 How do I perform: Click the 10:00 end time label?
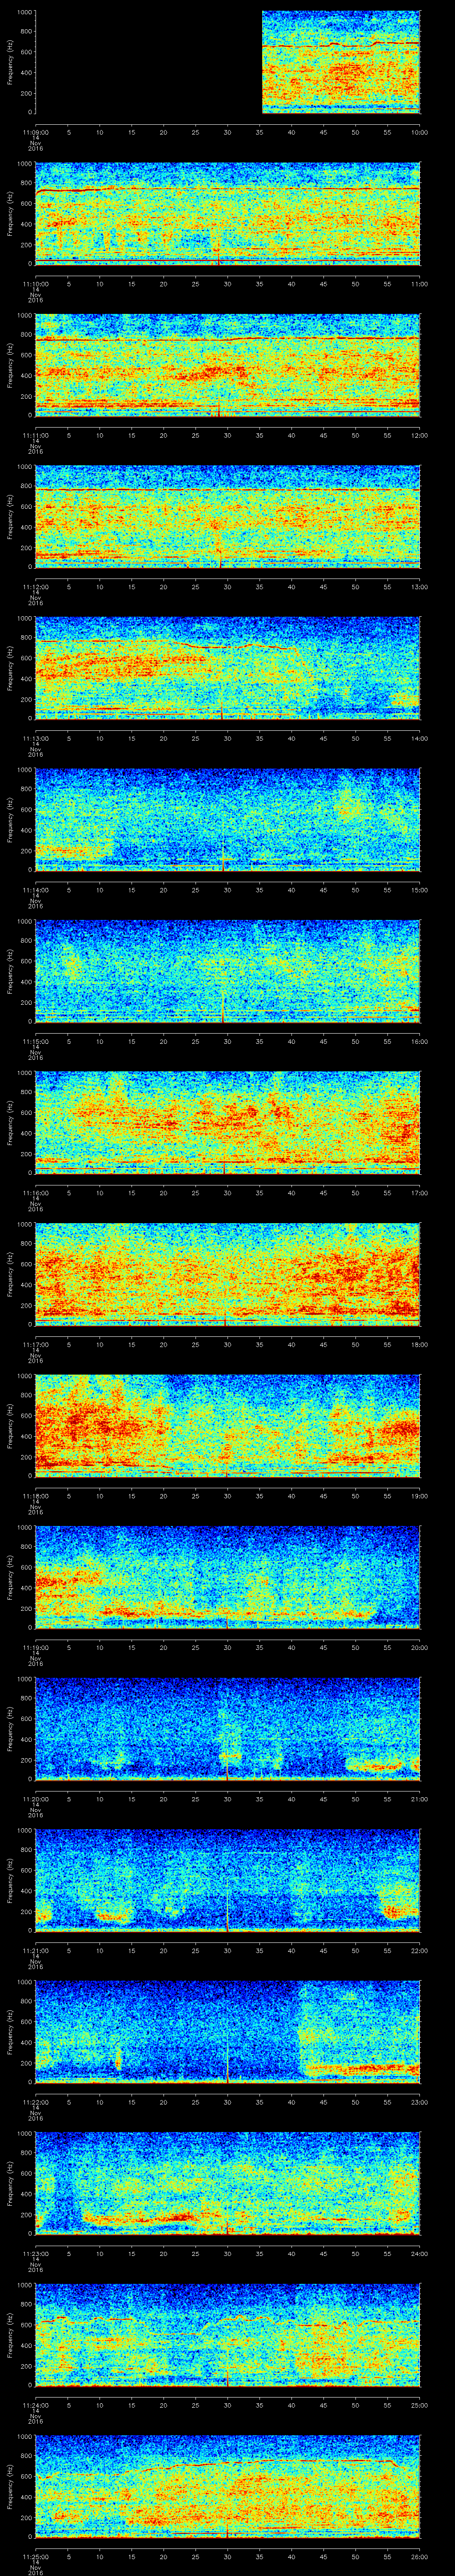click(419, 132)
